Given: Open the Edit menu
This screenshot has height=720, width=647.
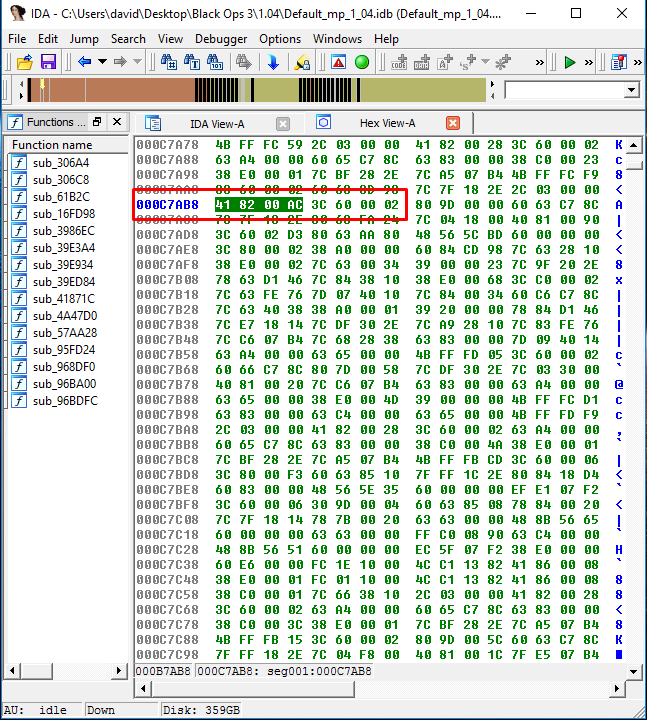Looking at the screenshot, I should (48, 39).
